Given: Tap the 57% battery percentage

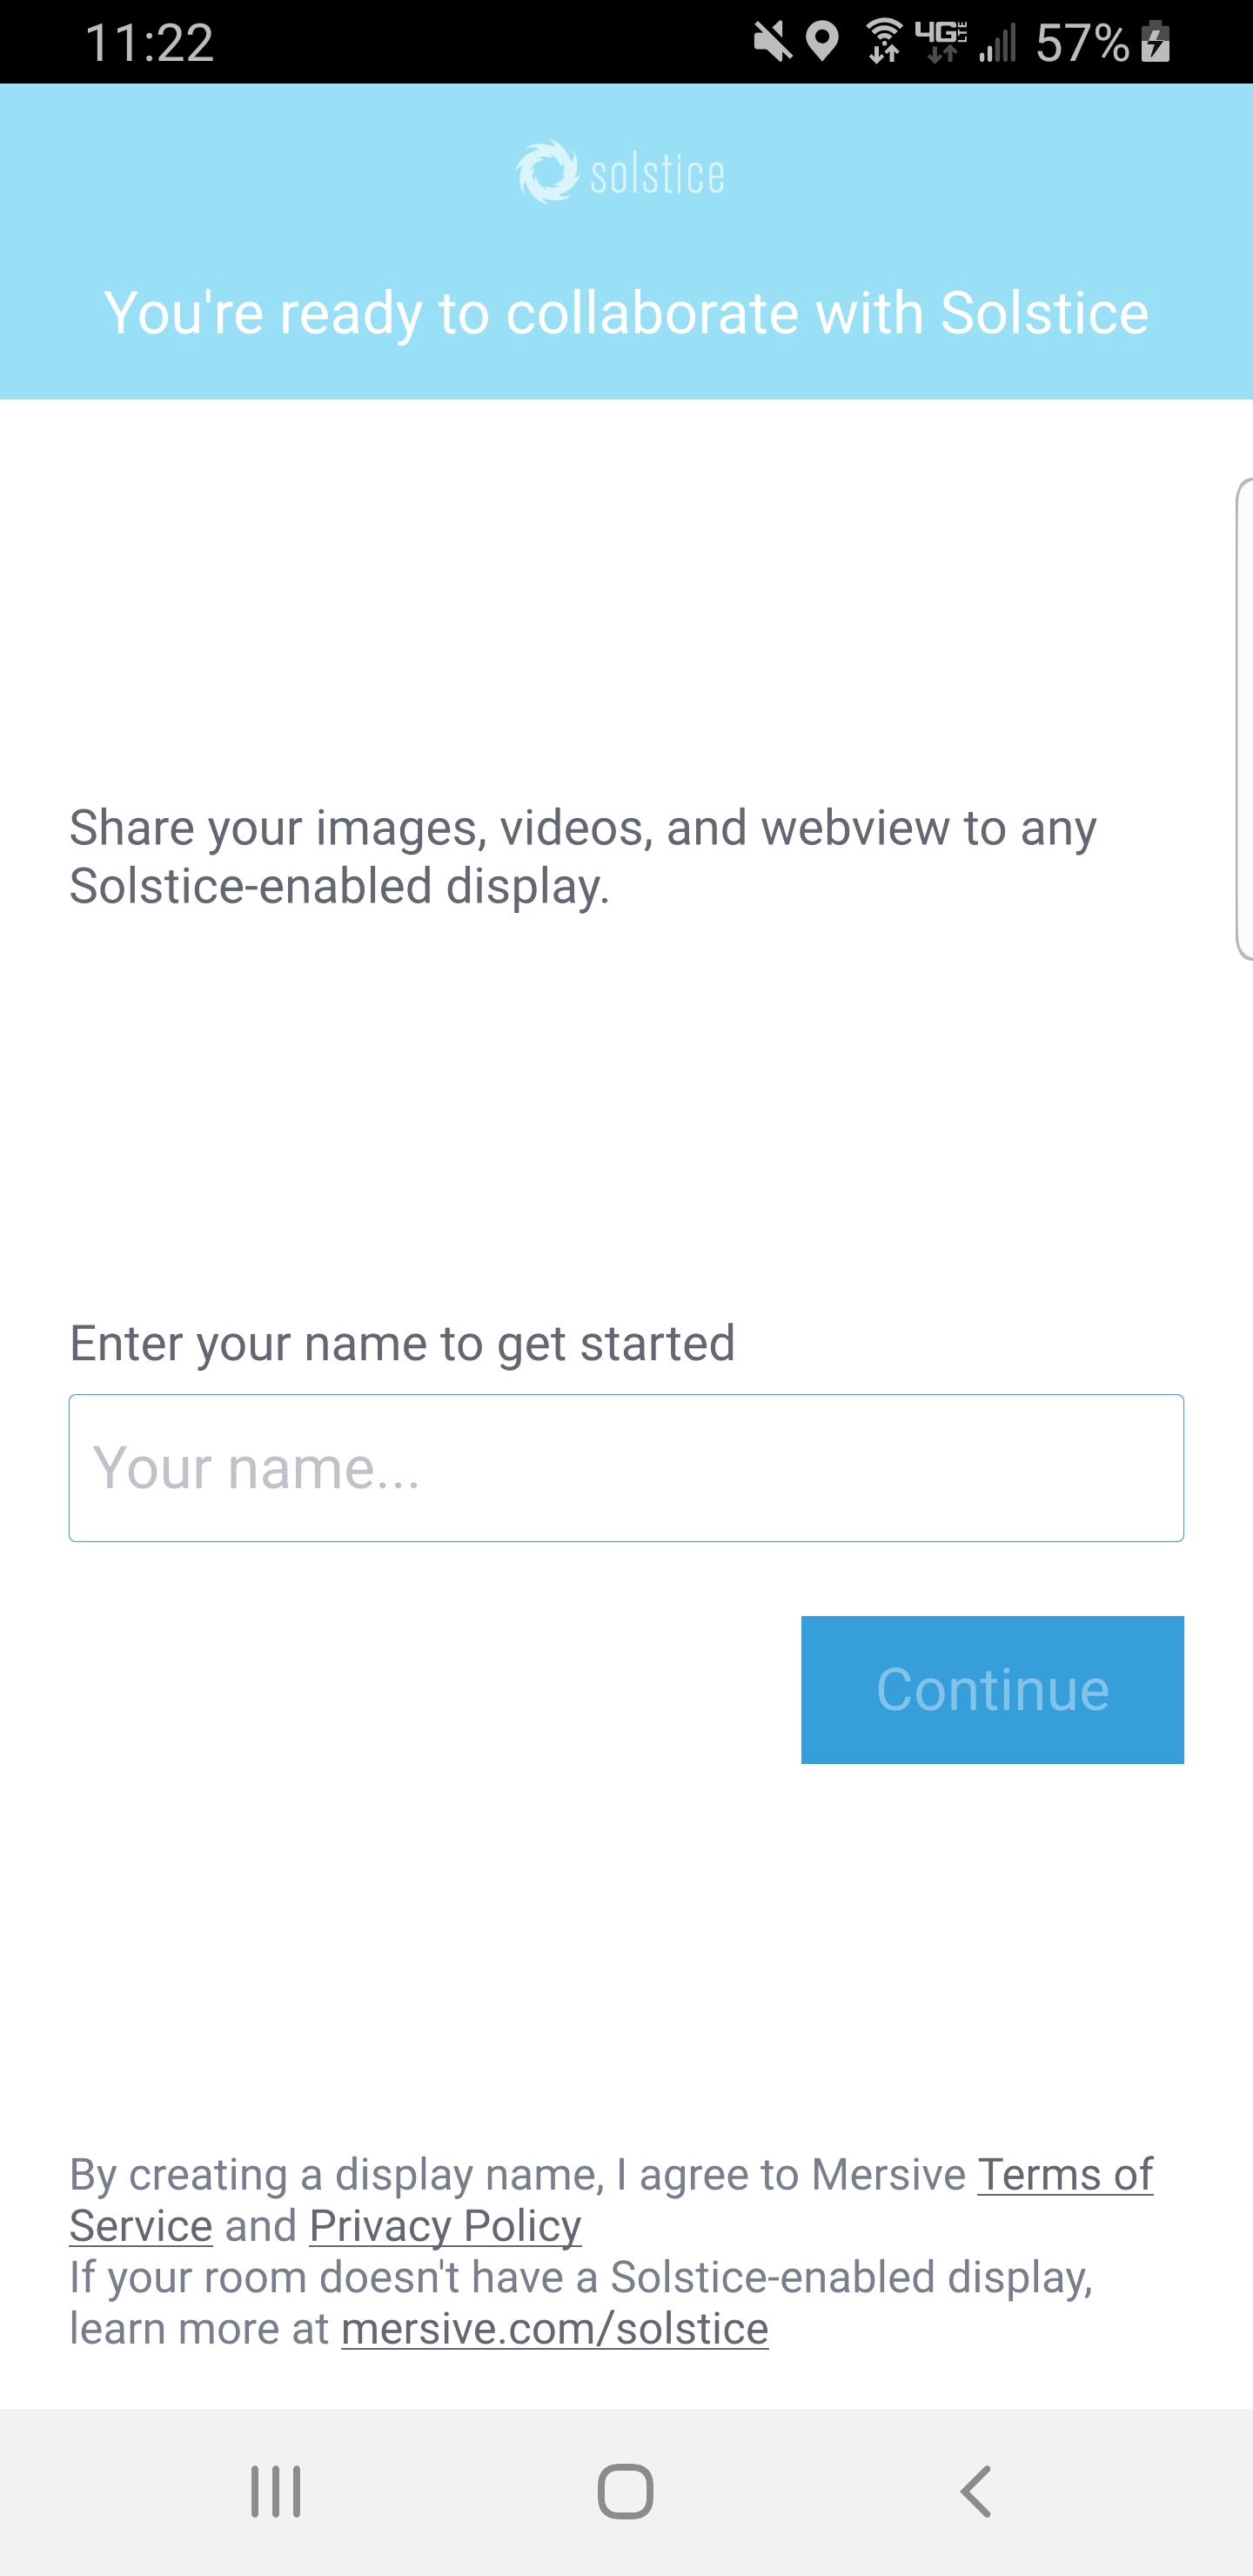Looking at the screenshot, I should (1083, 42).
